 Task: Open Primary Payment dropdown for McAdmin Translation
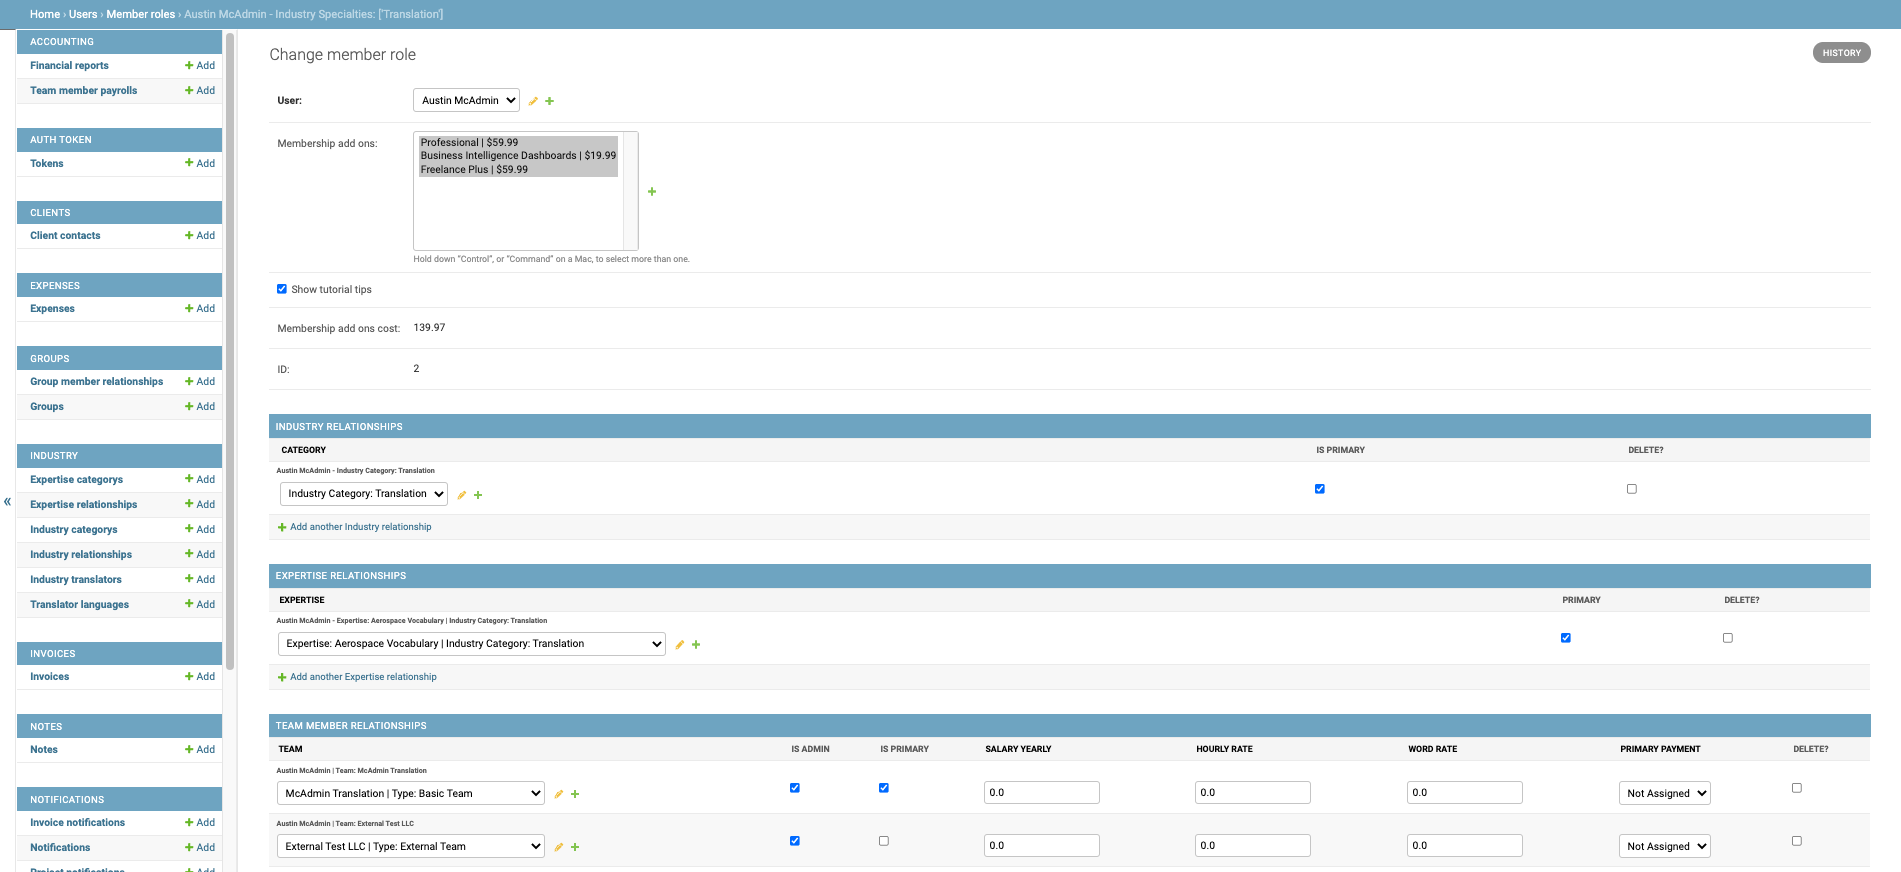pos(1664,793)
